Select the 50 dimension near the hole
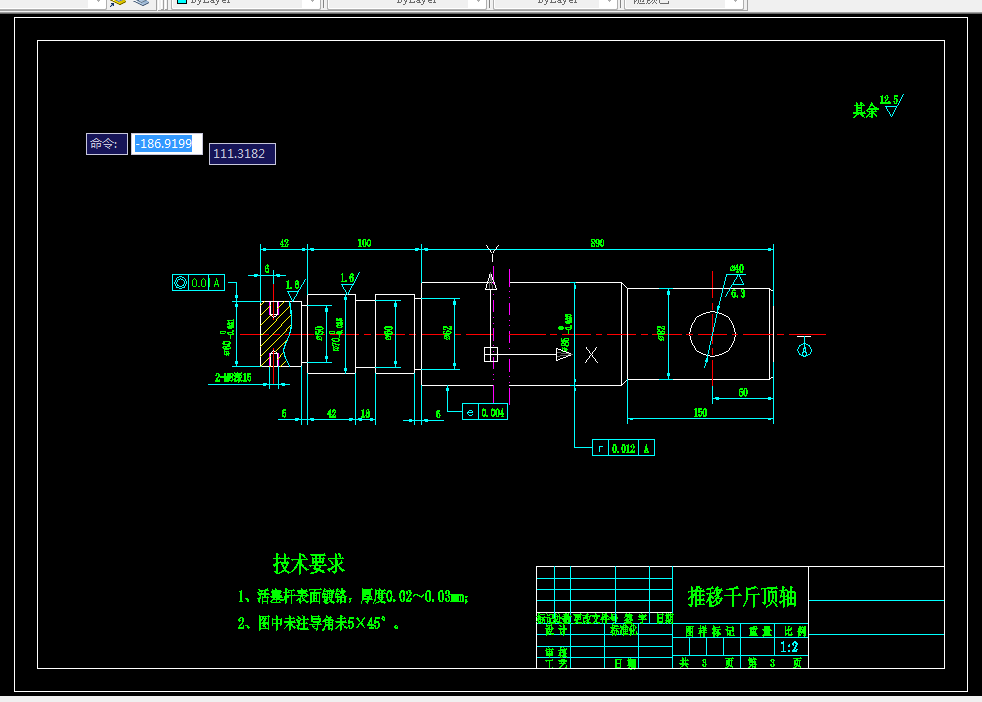The width and height of the screenshot is (982, 702). (x=743, y=393)
